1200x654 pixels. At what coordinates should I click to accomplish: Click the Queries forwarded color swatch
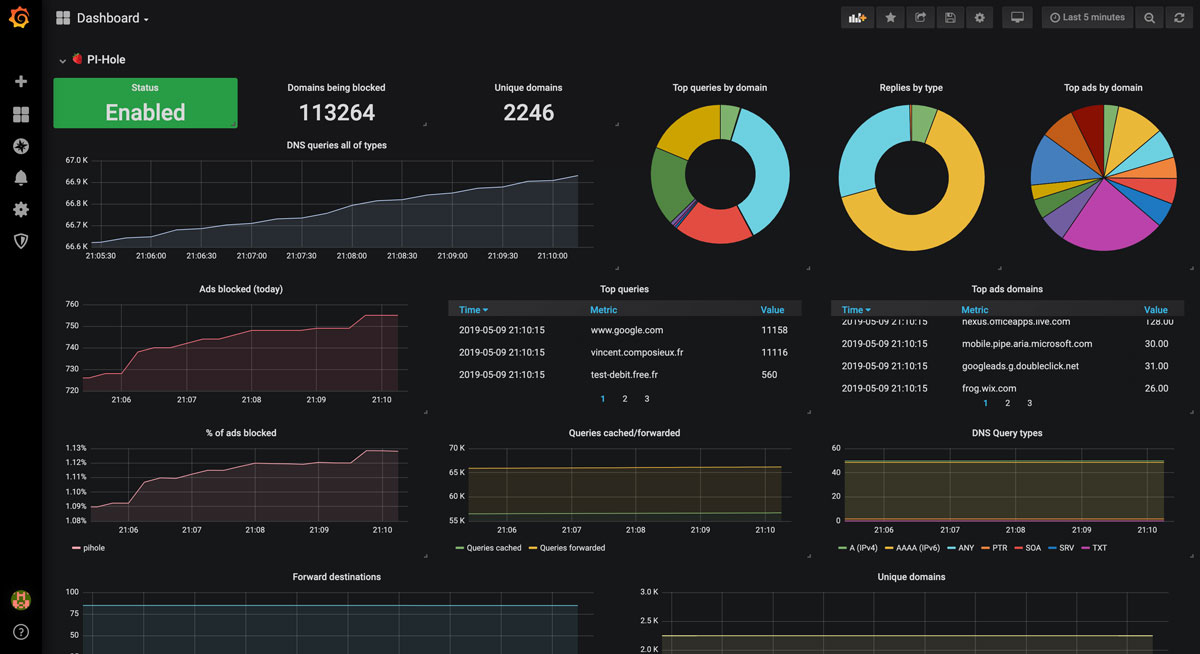point(534,548)
